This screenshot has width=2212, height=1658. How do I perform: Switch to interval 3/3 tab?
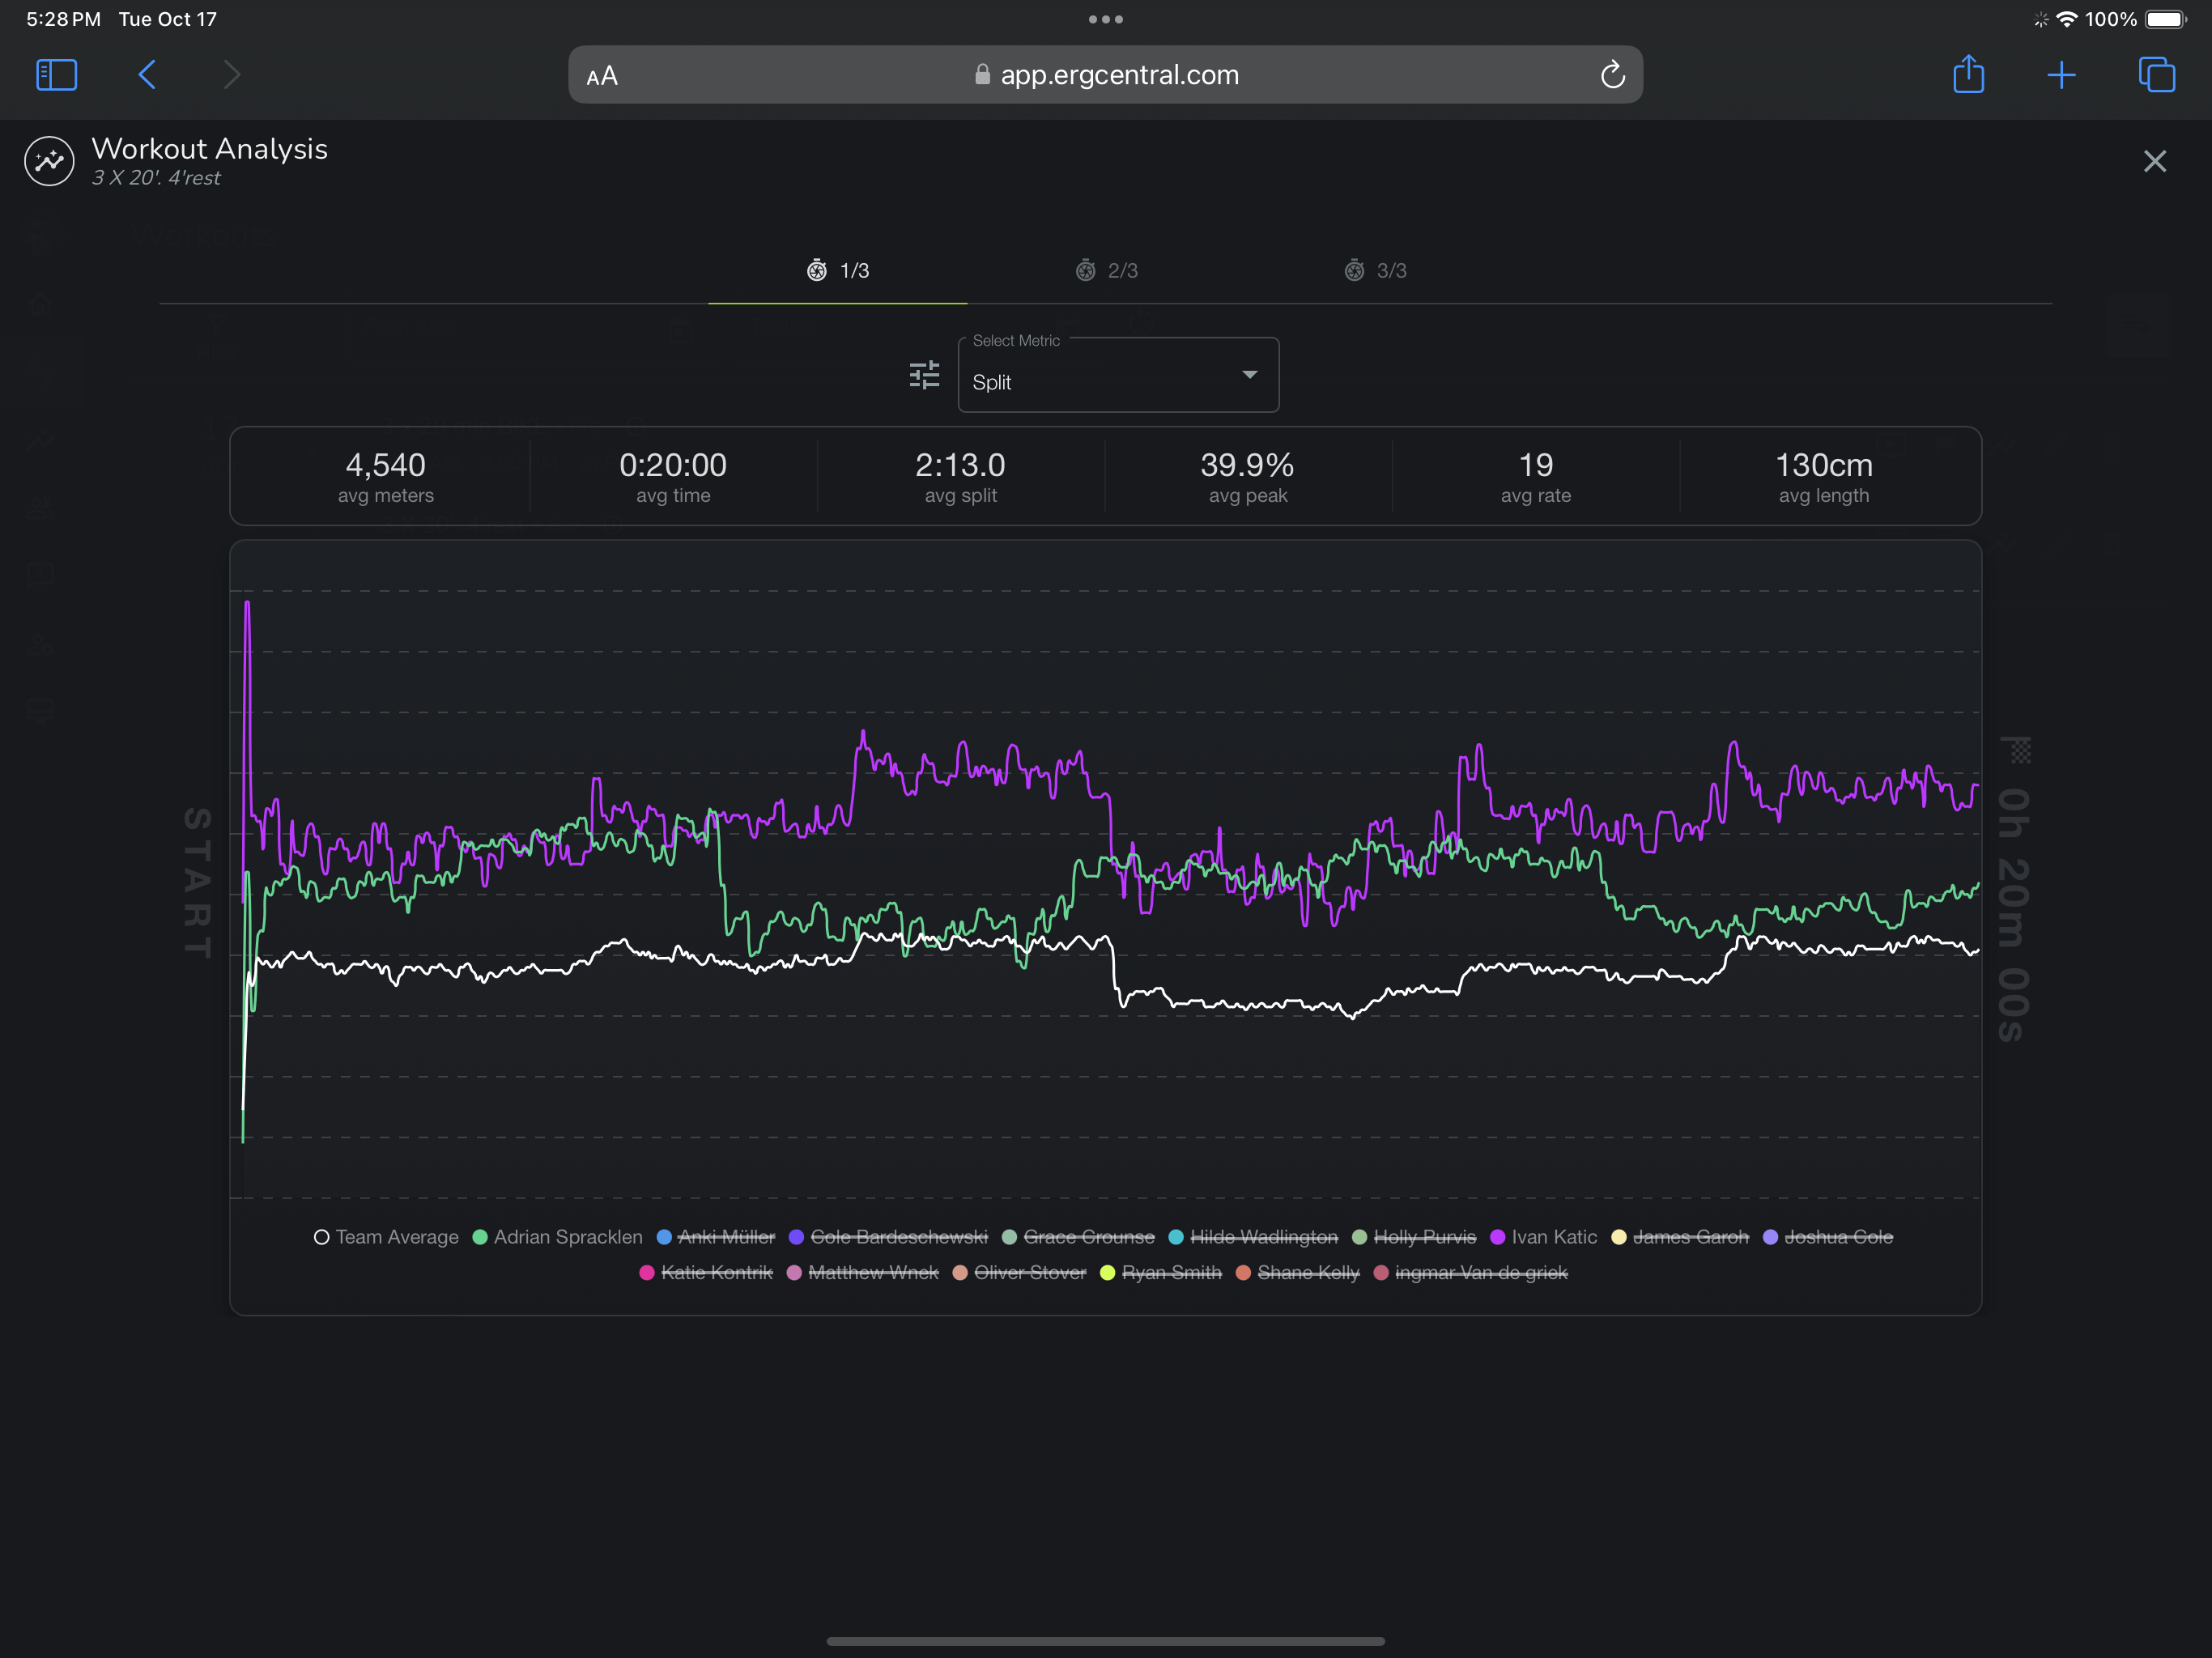(1376, 271)
